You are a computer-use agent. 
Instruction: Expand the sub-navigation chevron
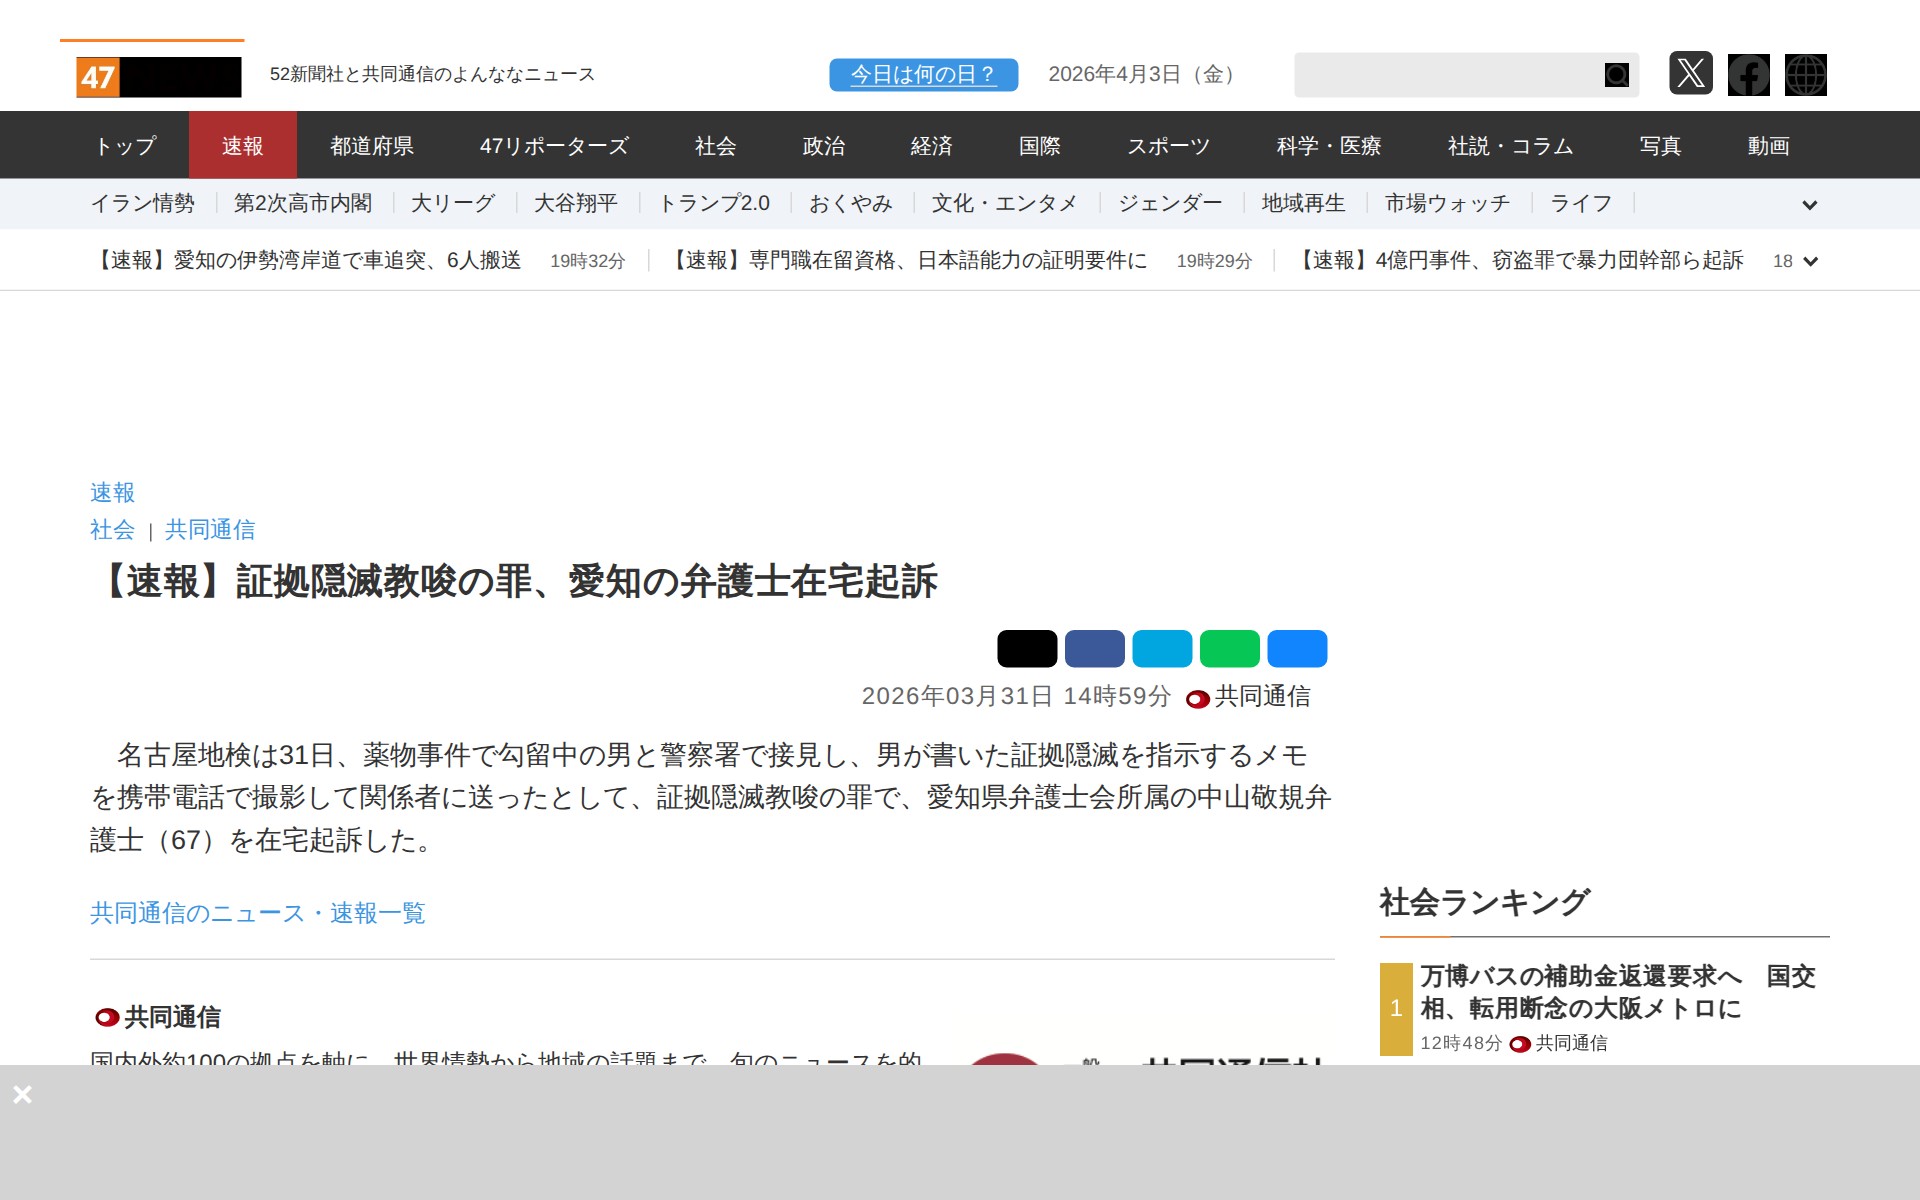click(x=1810, y=205)
